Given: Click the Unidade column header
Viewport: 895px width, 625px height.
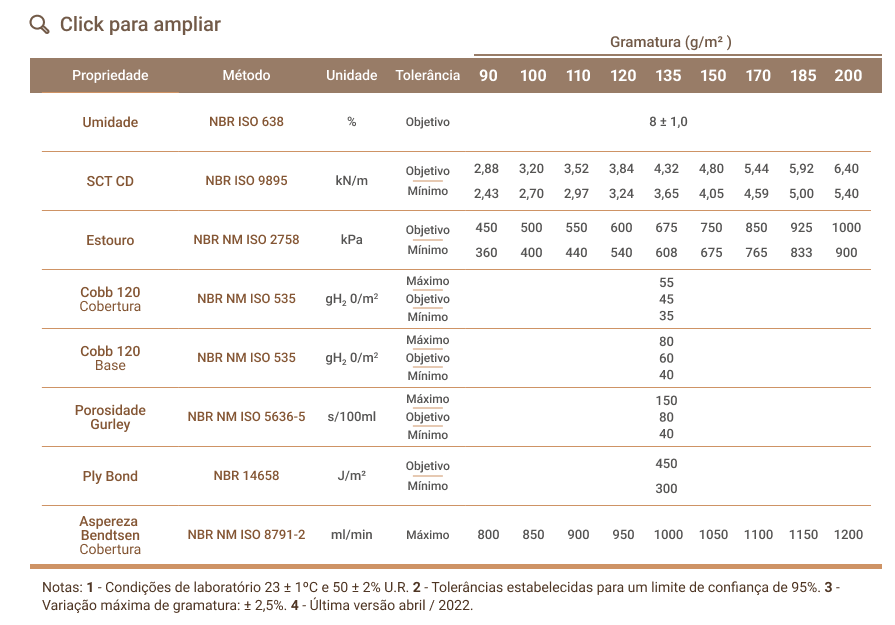Looking at the screenshot, I should tap(351, 75).
